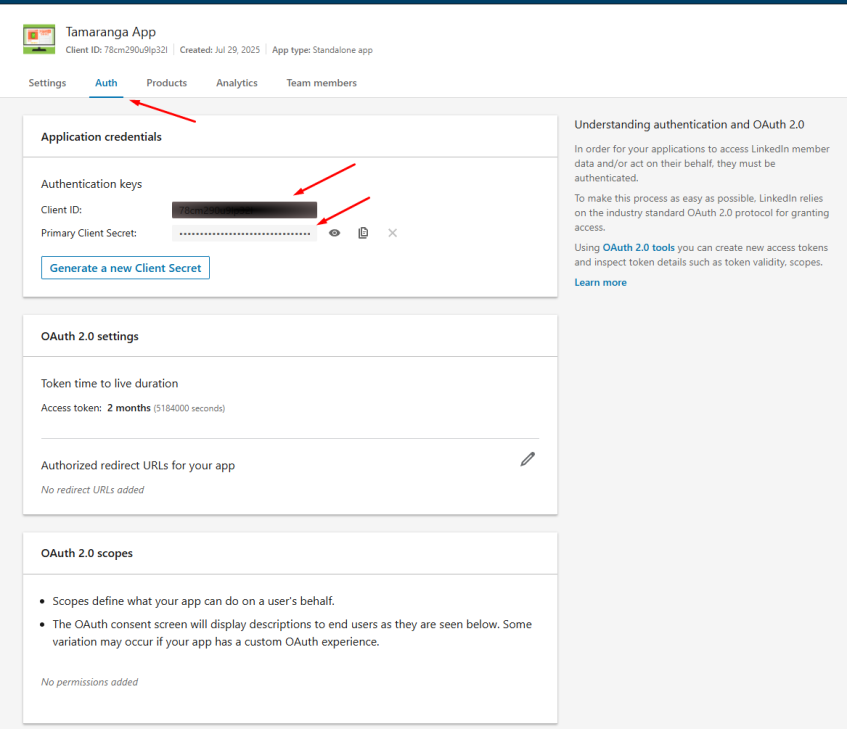847x729 pixels.
Task: Open the OAuth 2.0 tools link
Action: [638, 247]
